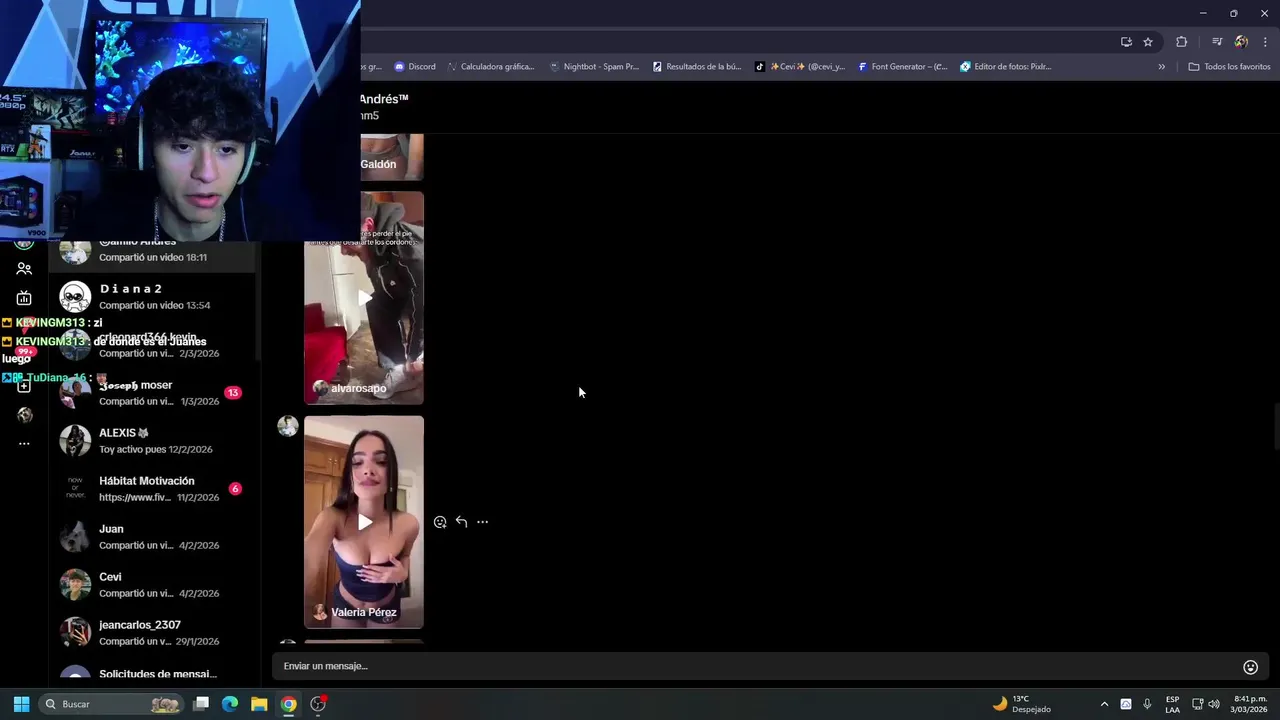Screen dimensions: 1280x720
Task: Click sender avatar beside Valeria Pérez video
Action: pyautogui.click(x=288, y=426)
